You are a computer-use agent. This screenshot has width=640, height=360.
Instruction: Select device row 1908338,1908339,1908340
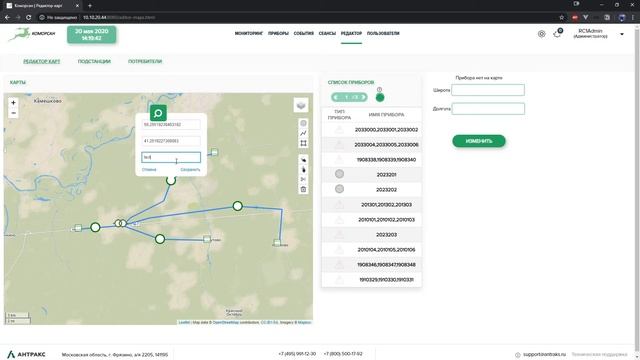[372, 160]
